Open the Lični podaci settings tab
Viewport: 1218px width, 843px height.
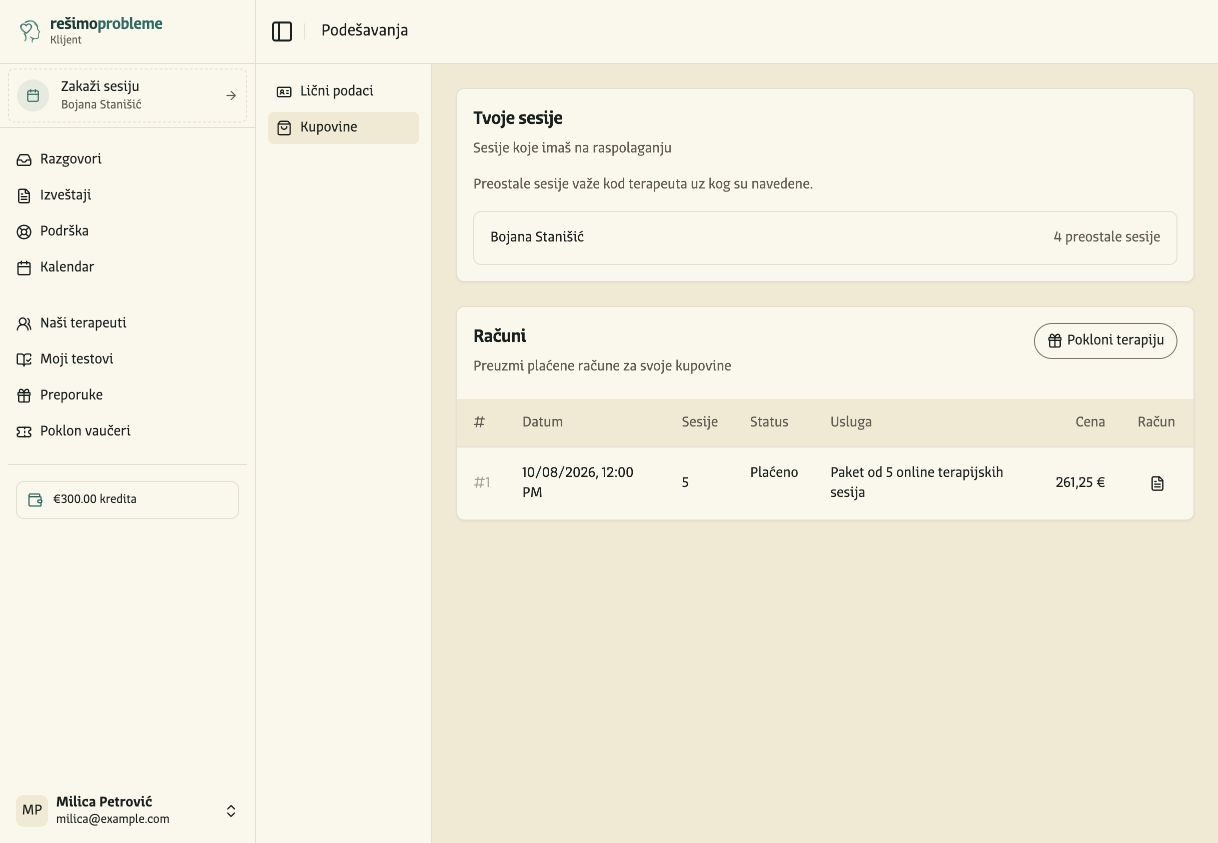point(343,91)
